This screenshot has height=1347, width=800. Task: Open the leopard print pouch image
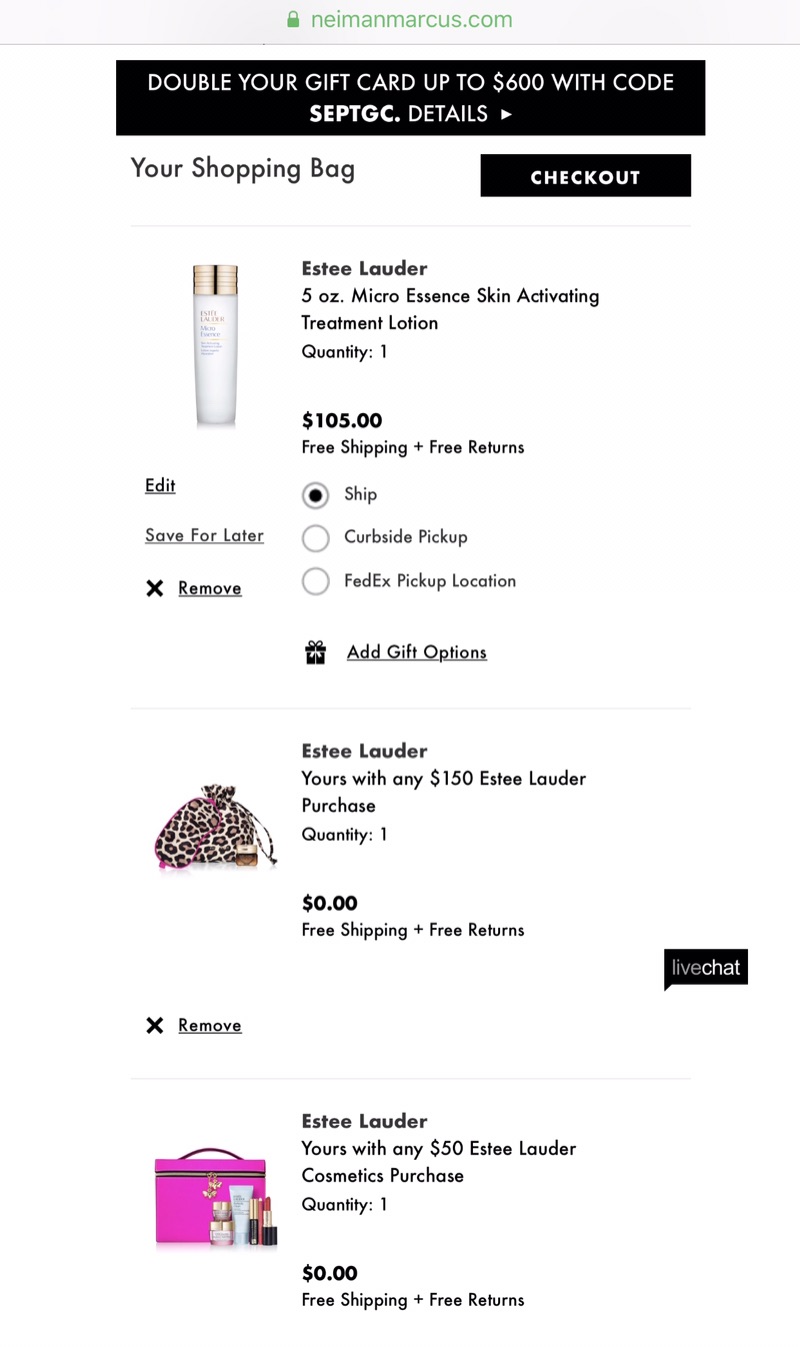pyautogui.click(x=215, y=828)
